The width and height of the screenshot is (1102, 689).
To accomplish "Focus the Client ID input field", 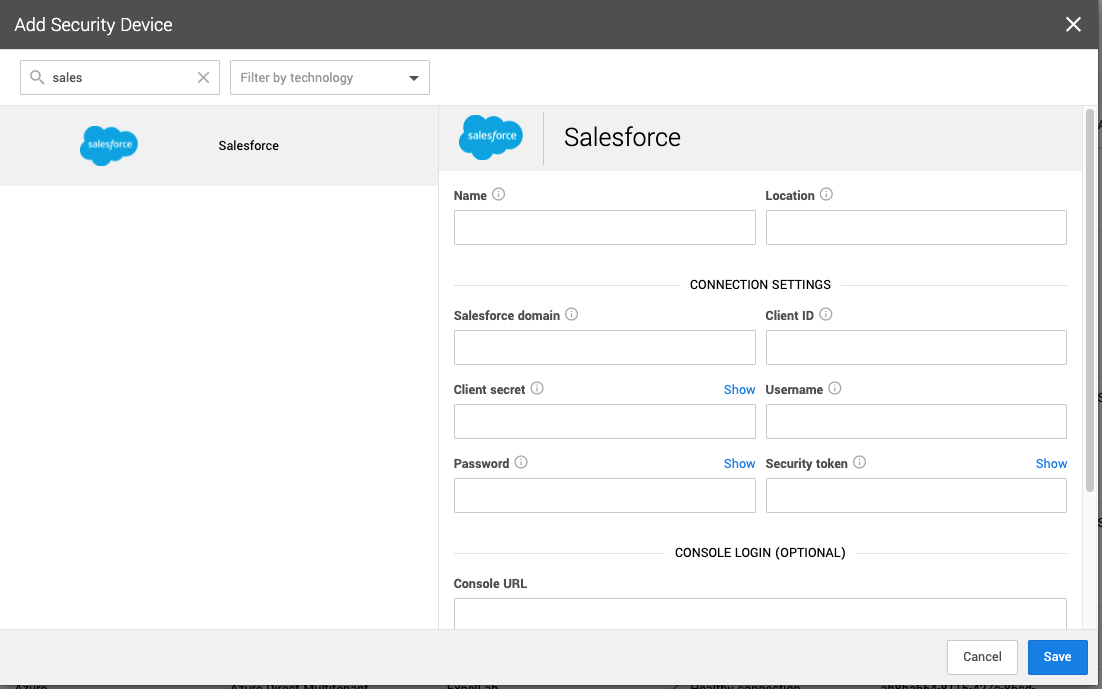I will click(916, 347).
